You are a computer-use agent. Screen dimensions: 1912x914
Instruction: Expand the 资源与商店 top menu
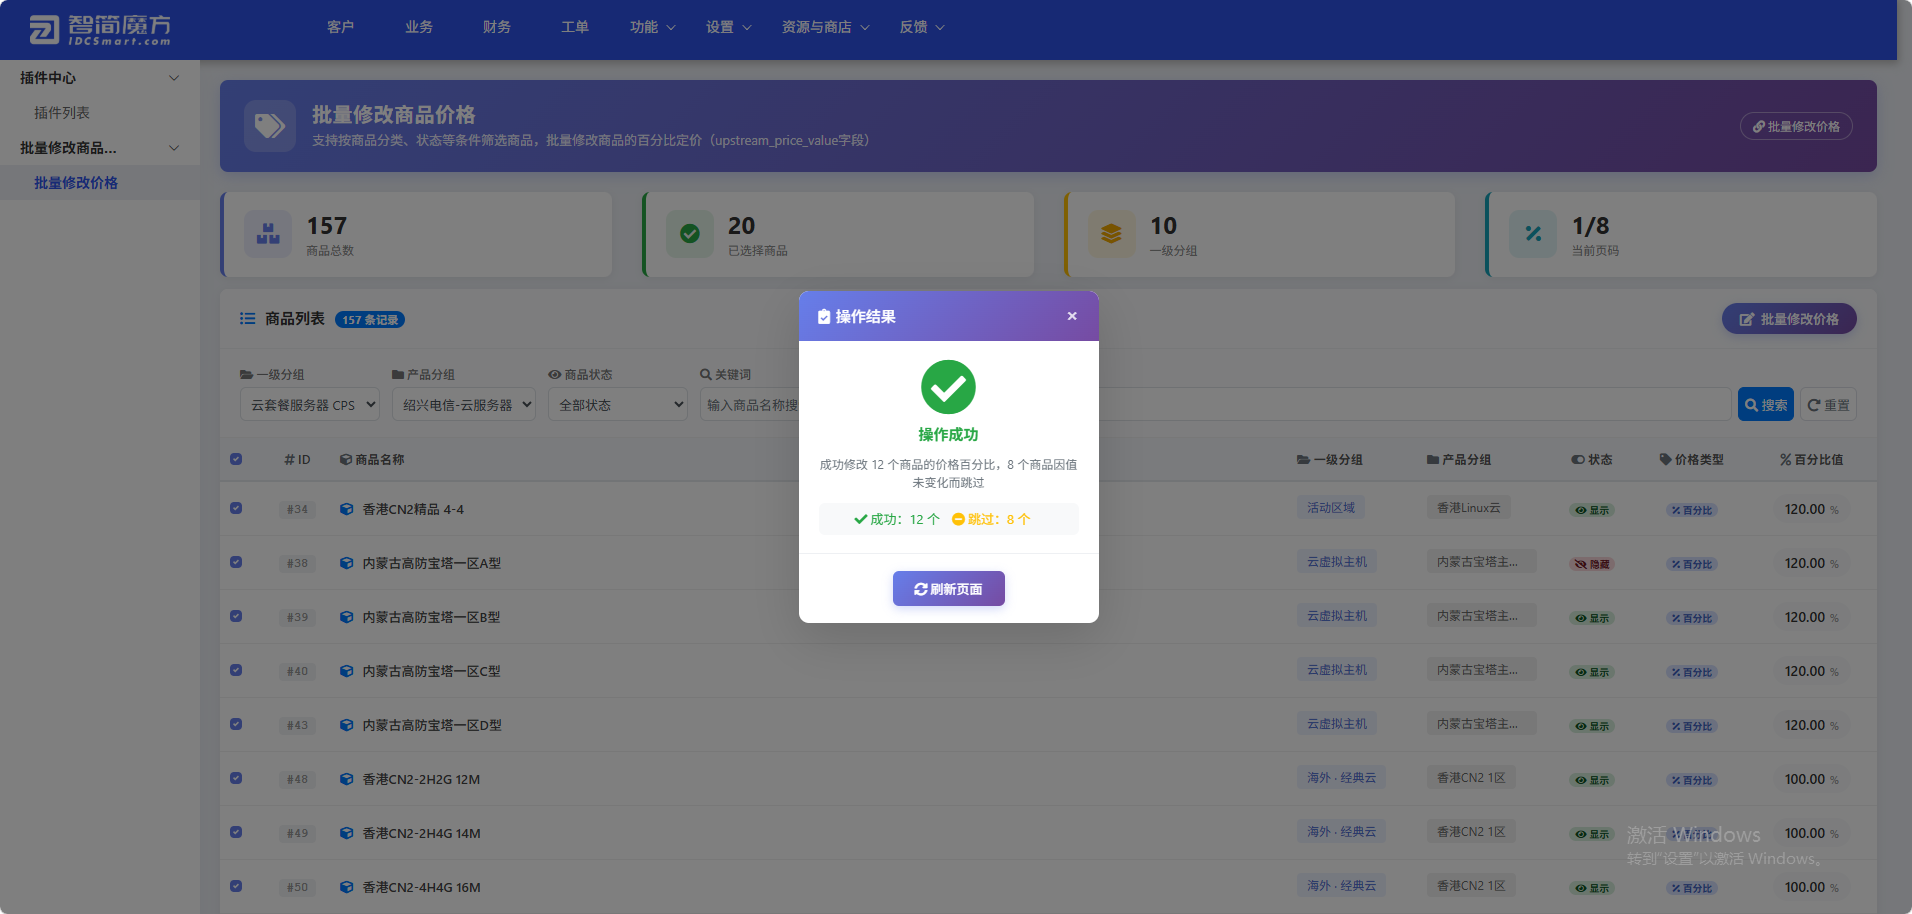pos(826,27)
